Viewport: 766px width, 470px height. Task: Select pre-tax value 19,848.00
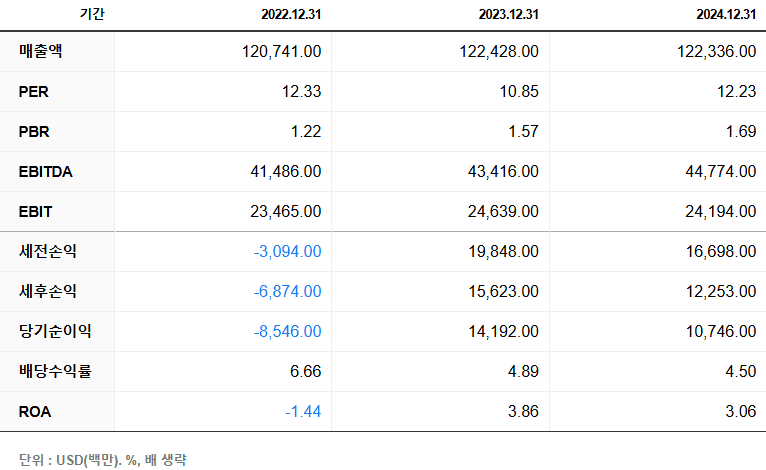pyautogui.click(x=503, y=252)
